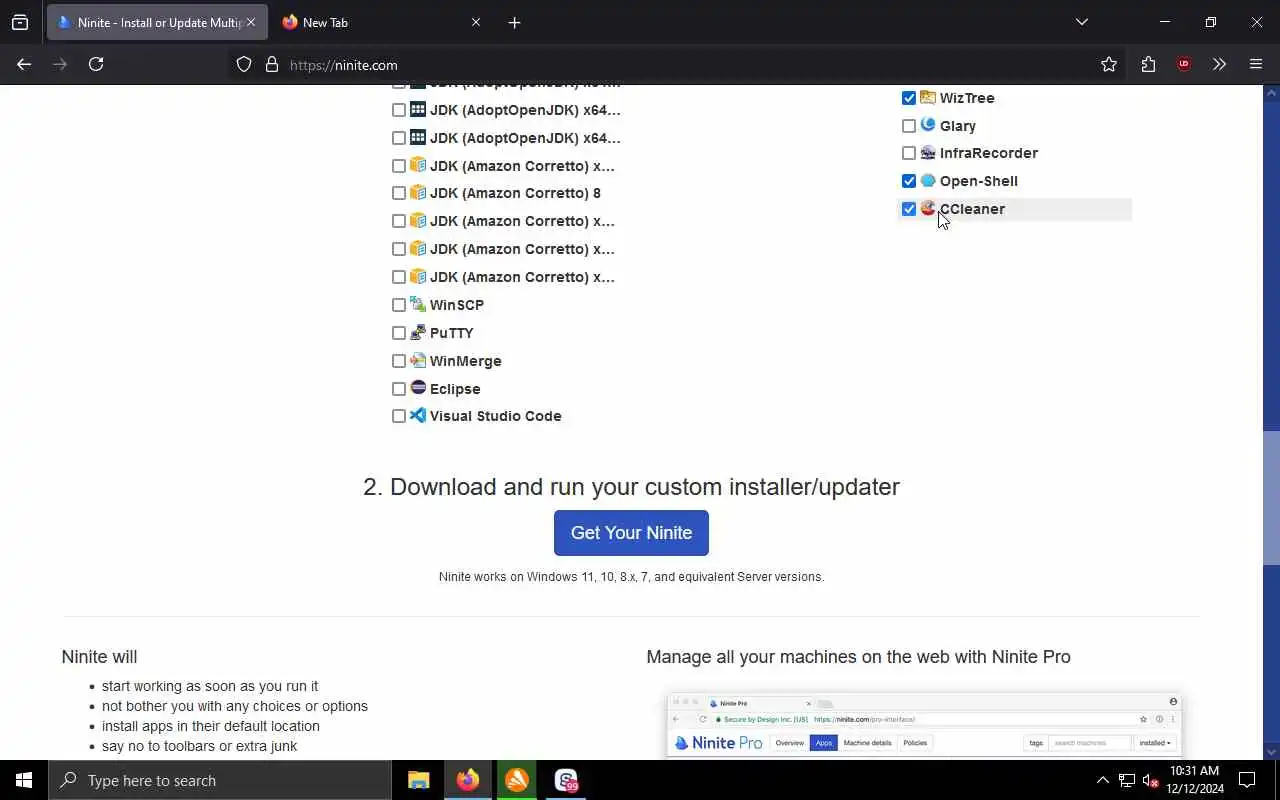Open Windows Start menu

[x=24, y=780]
